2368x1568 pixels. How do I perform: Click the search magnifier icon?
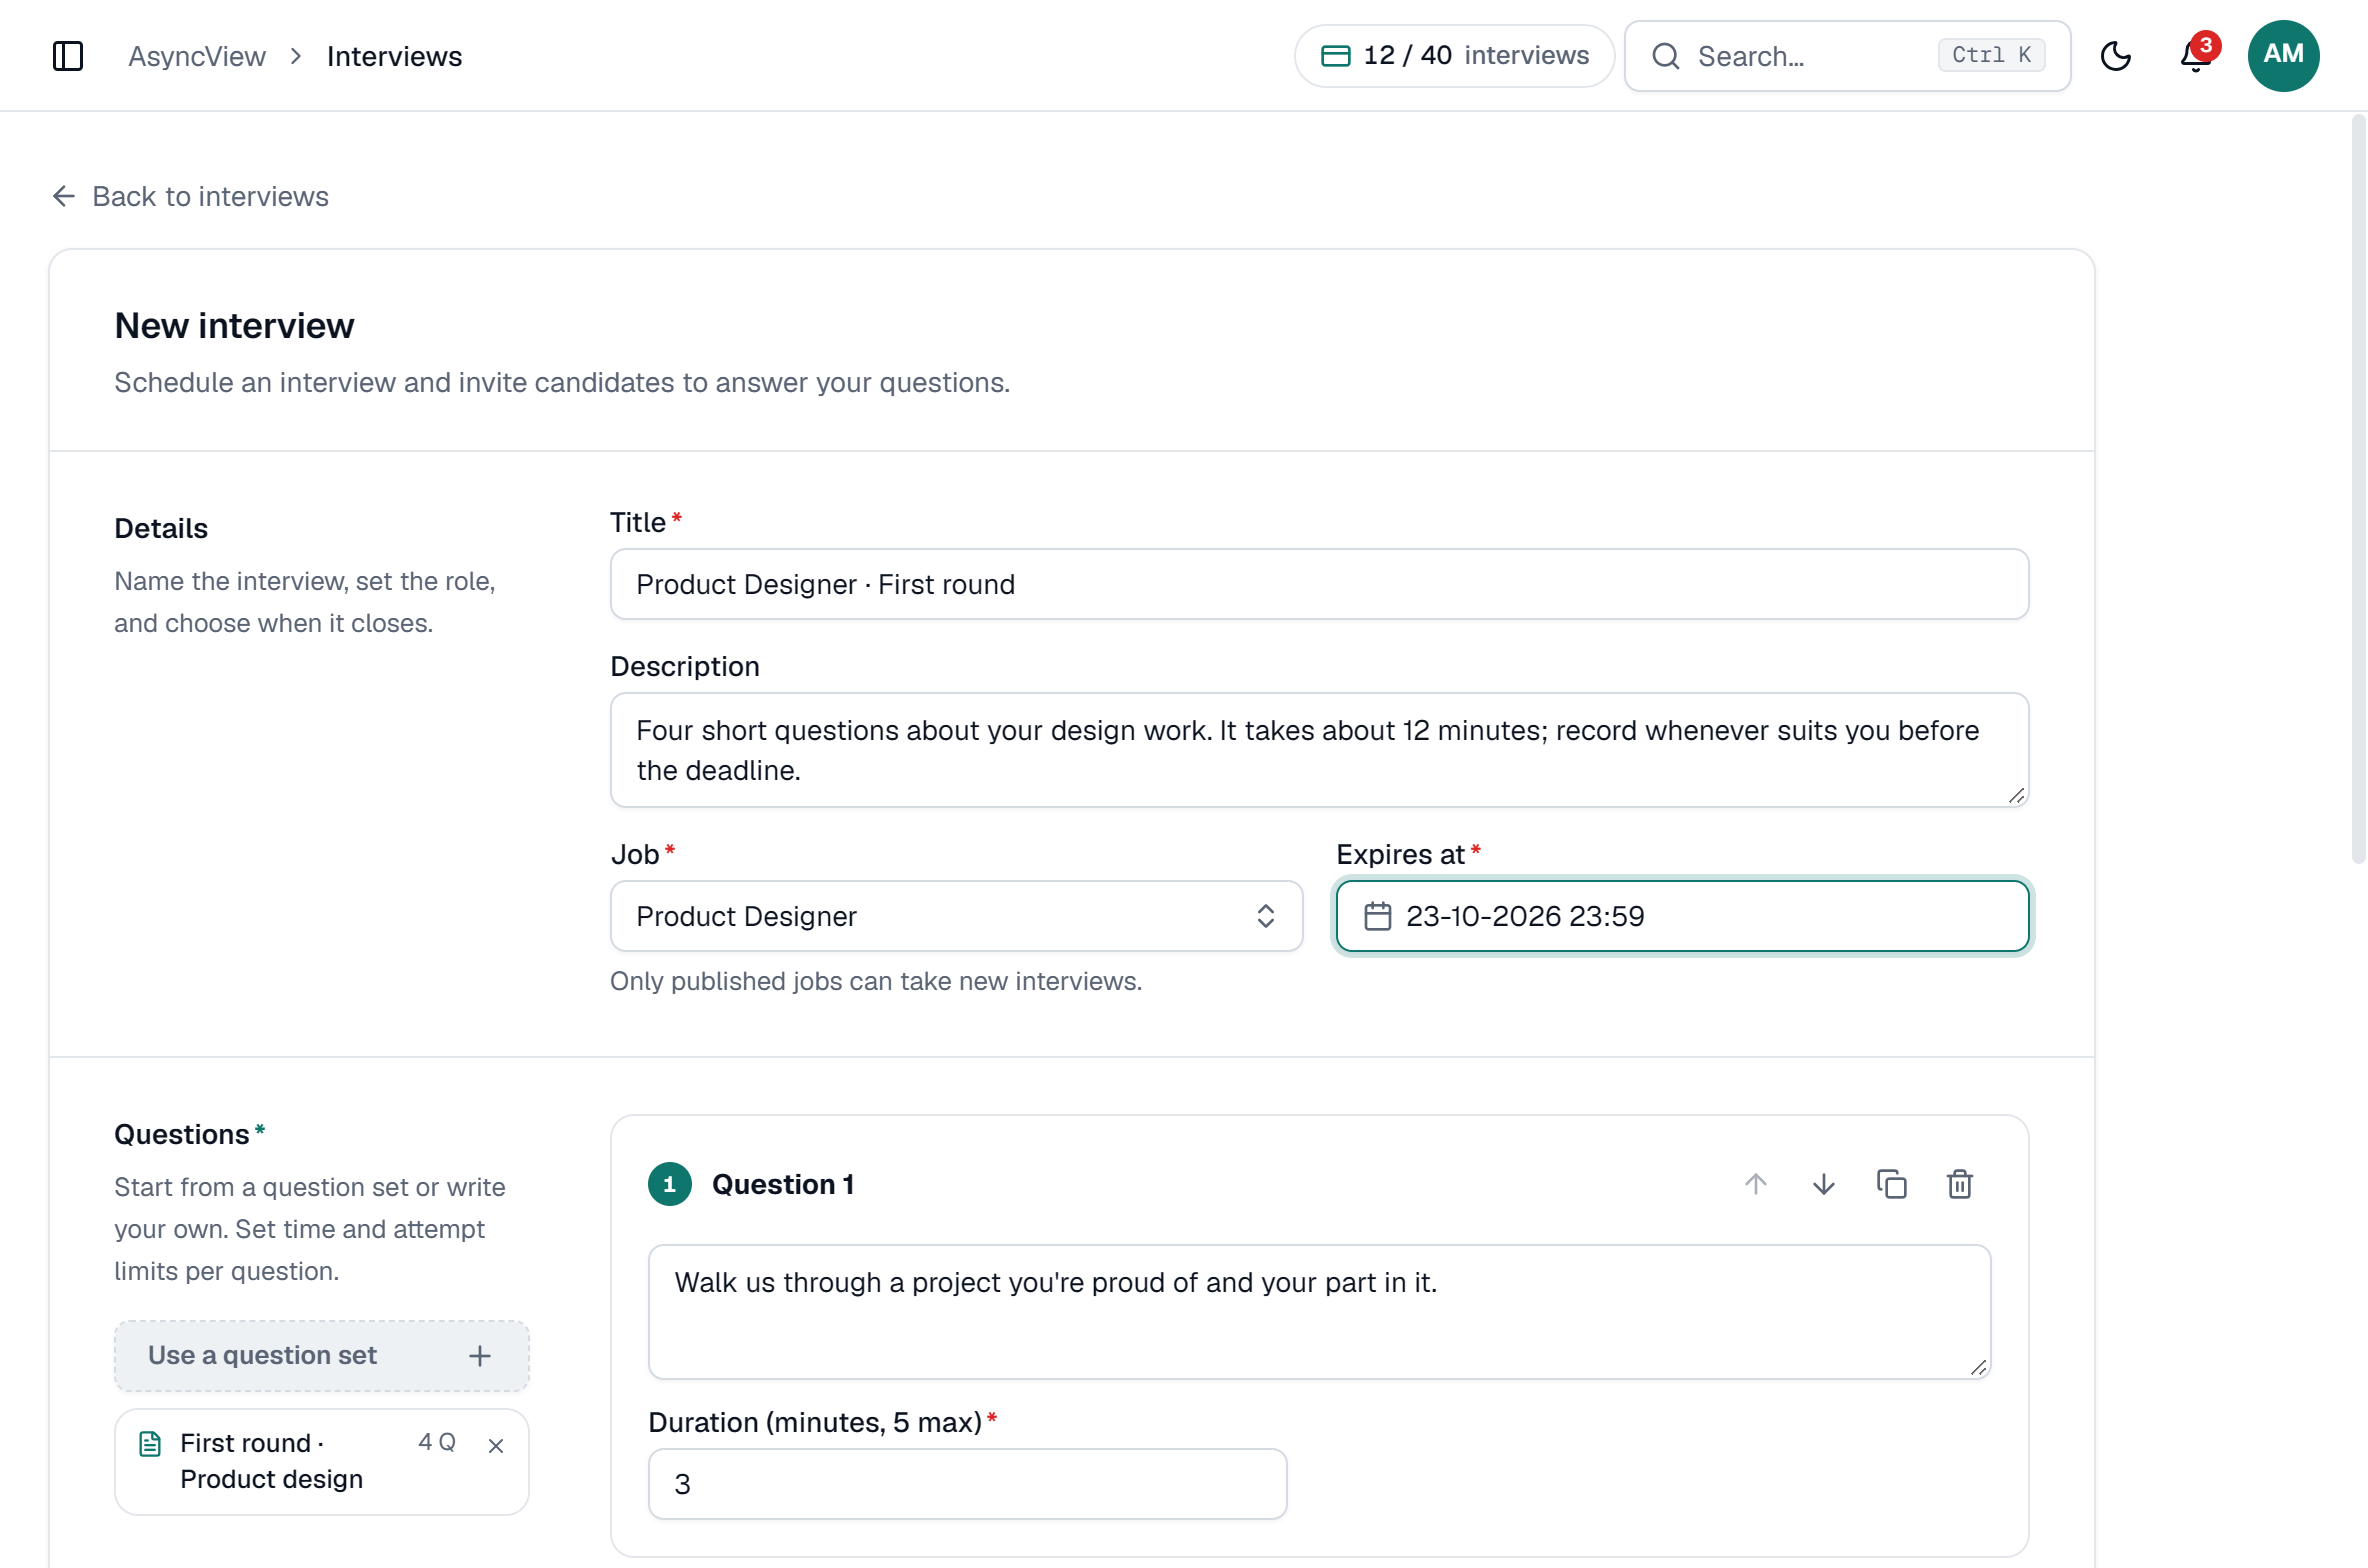pyautogui.click(x=1665, y=56)
